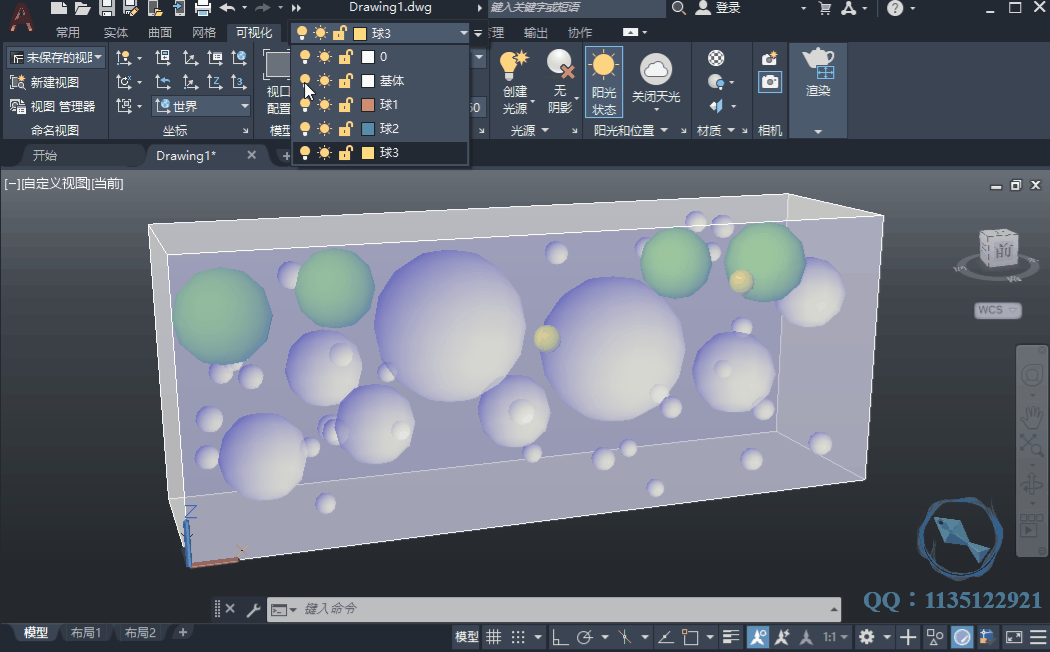Screen dimensions: 1050x652
Task: Click the Print icon in quick access toolbar
Action: click(x=203, y=8)
